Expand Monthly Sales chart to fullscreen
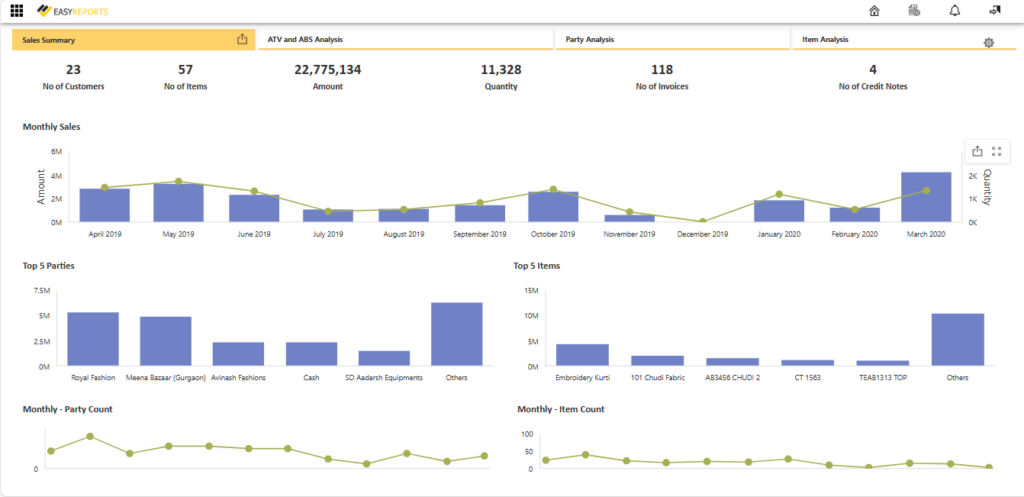The height and width of the screenshot is (497, 1024). (x=996, y=151)
